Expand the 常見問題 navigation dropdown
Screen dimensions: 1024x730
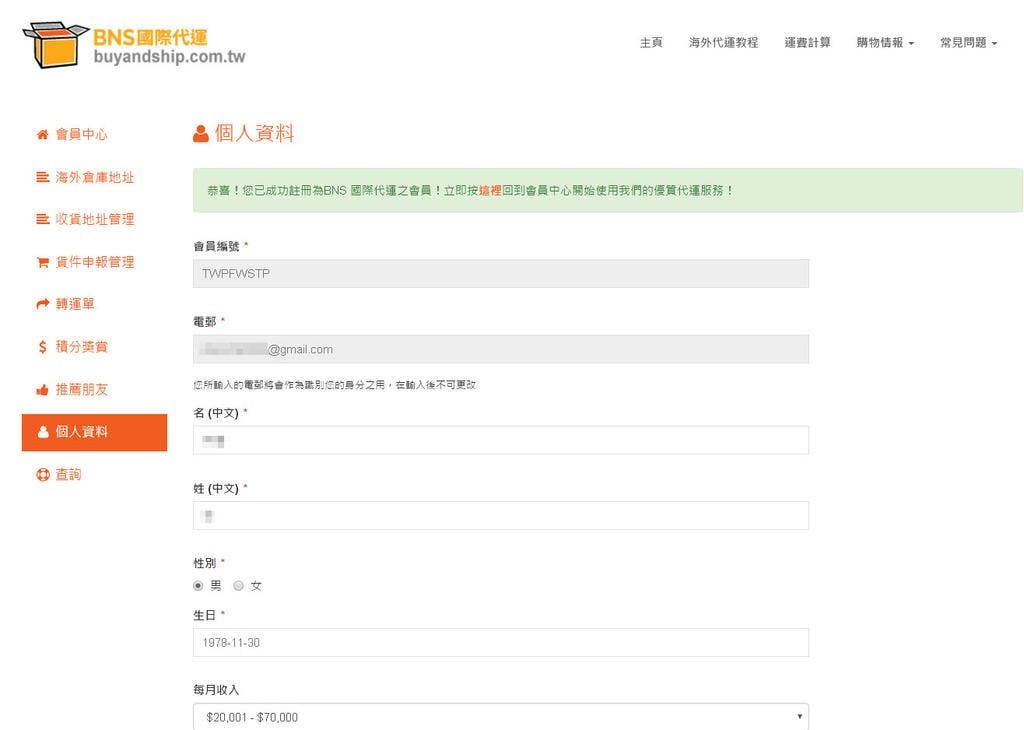click(x=968, y=43)
